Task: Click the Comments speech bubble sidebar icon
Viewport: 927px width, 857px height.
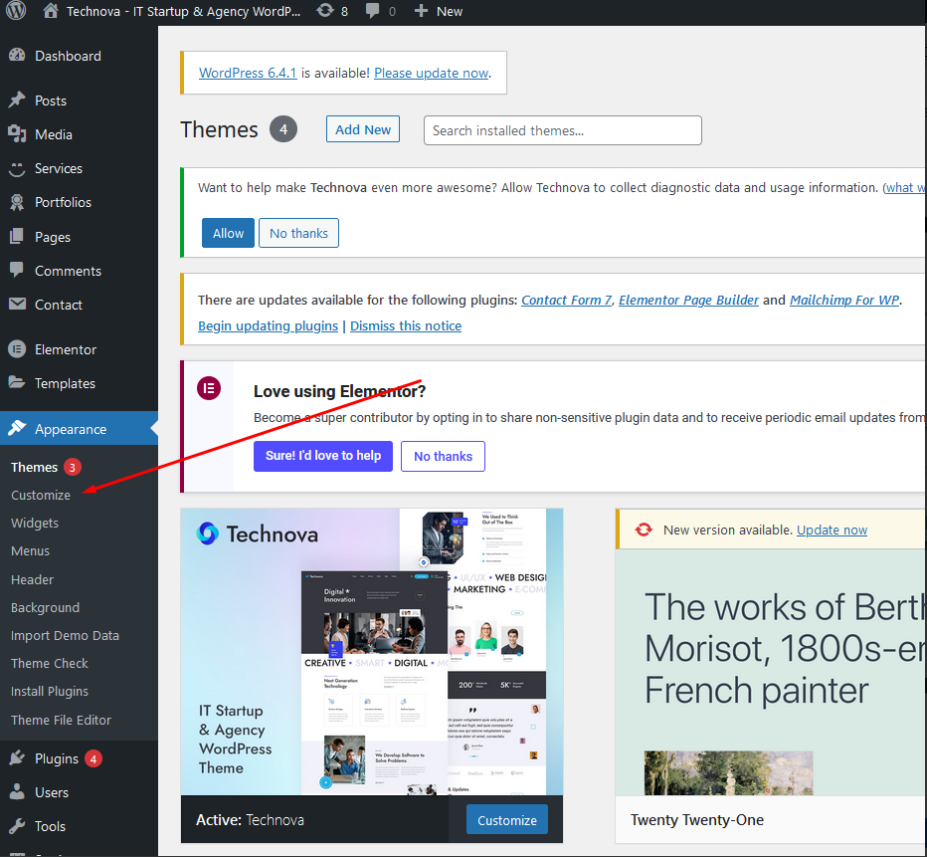Action: (17, 270)
